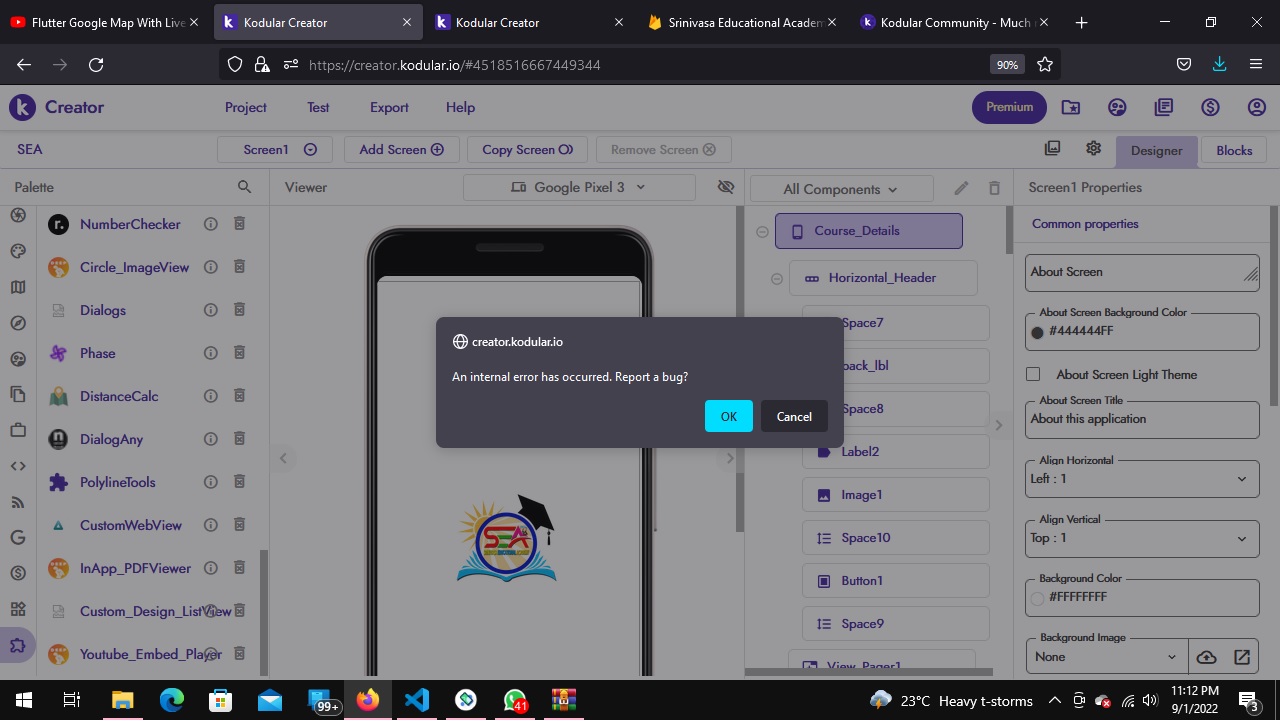Screen dimensions: 1284x728
Task: Delete component with the trash icon
Action: 994,188
